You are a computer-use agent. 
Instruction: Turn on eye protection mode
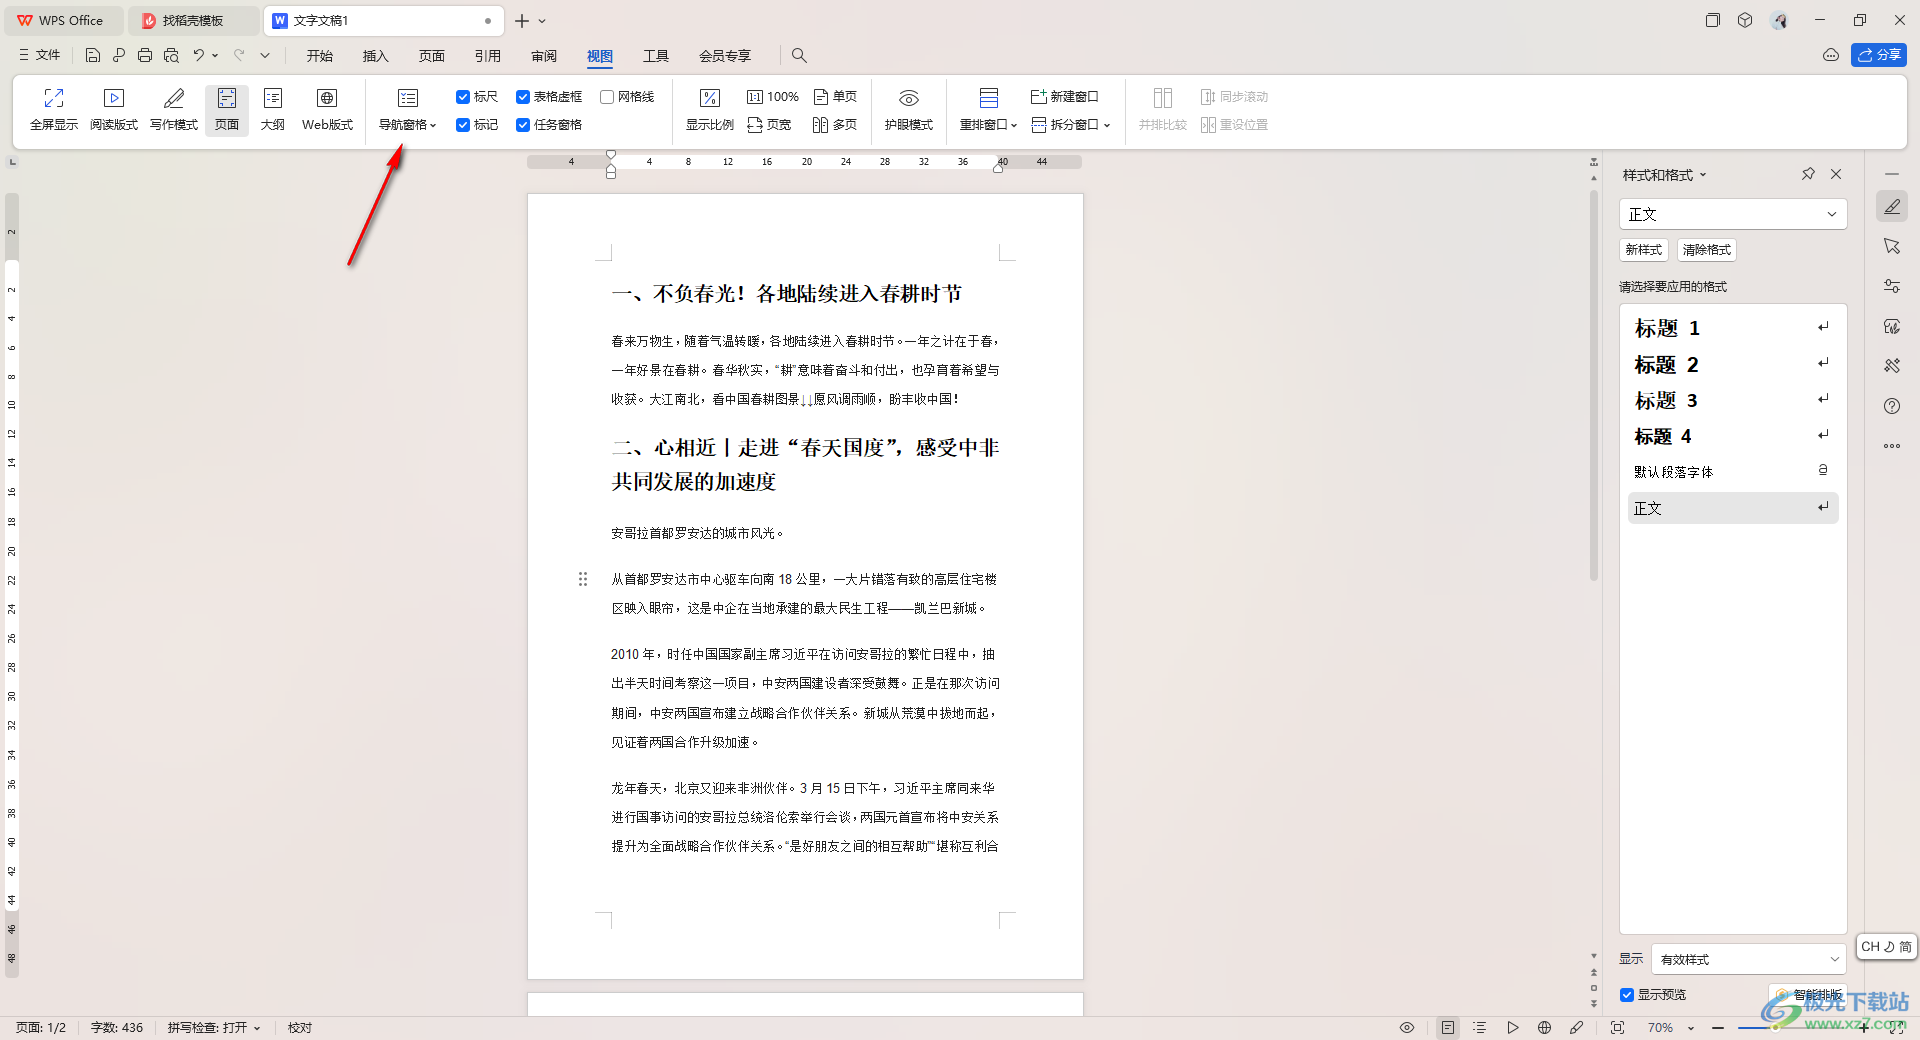click(908, 109)
